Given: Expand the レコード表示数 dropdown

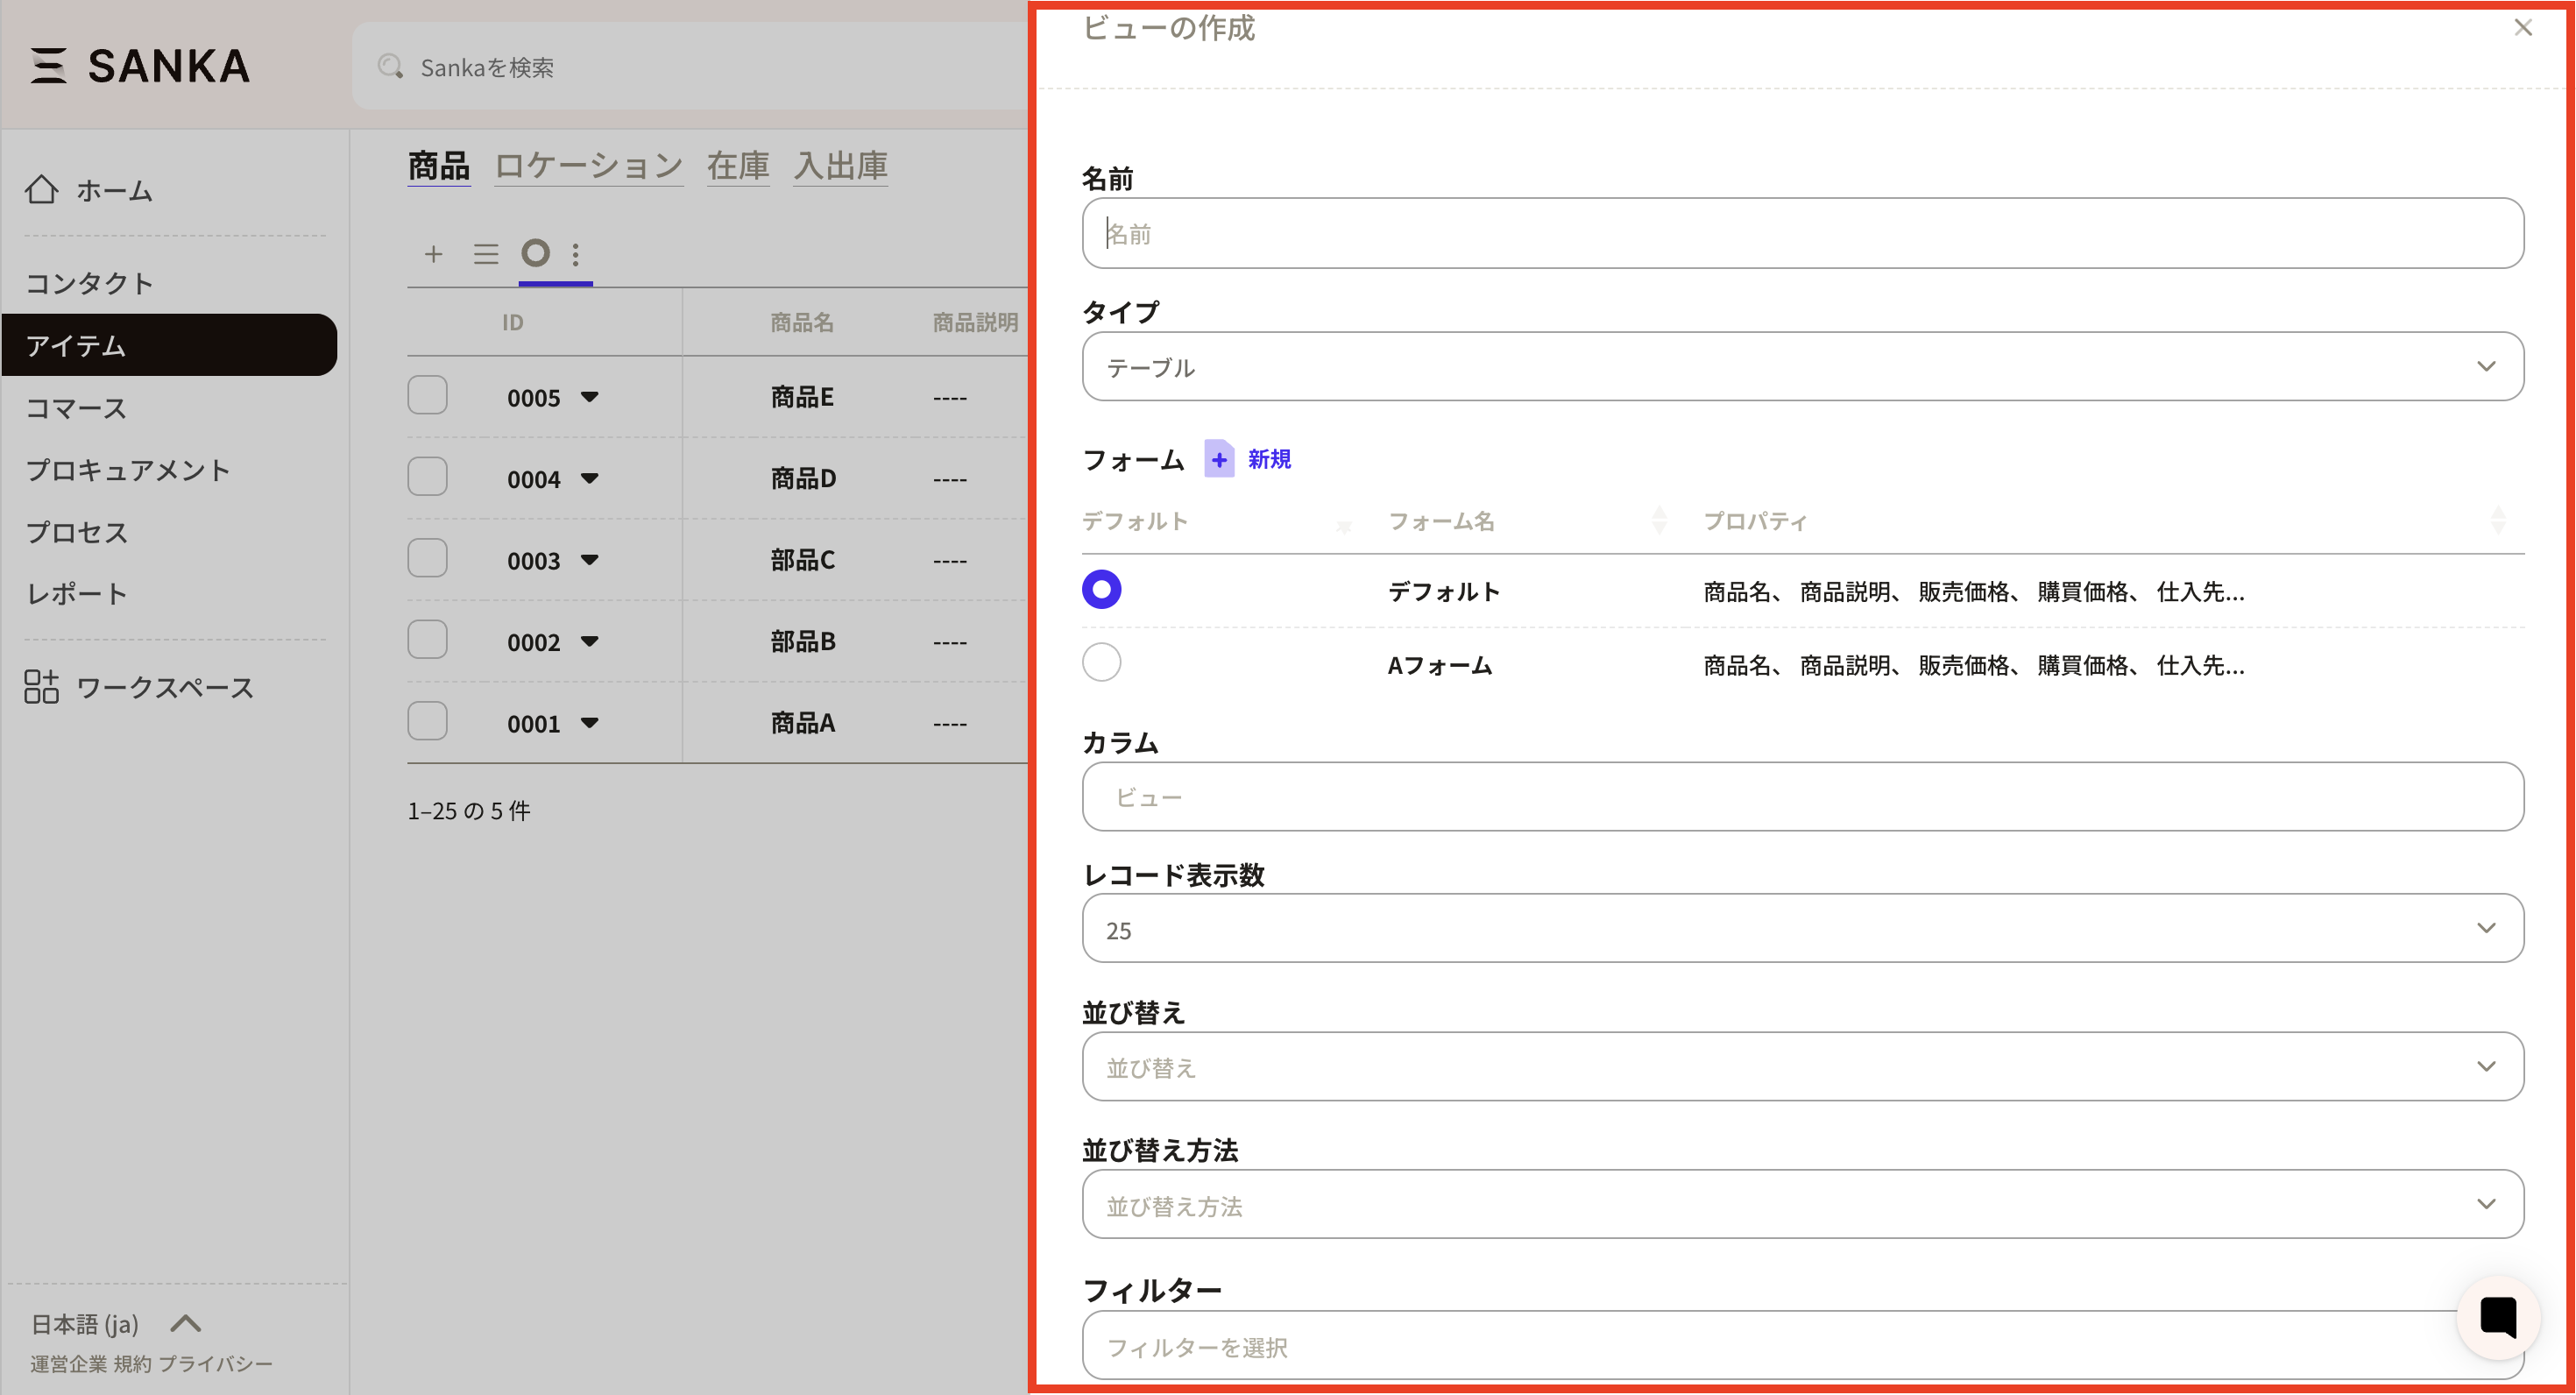Looking at the screenshot, I should click(x=1802, y=929).
